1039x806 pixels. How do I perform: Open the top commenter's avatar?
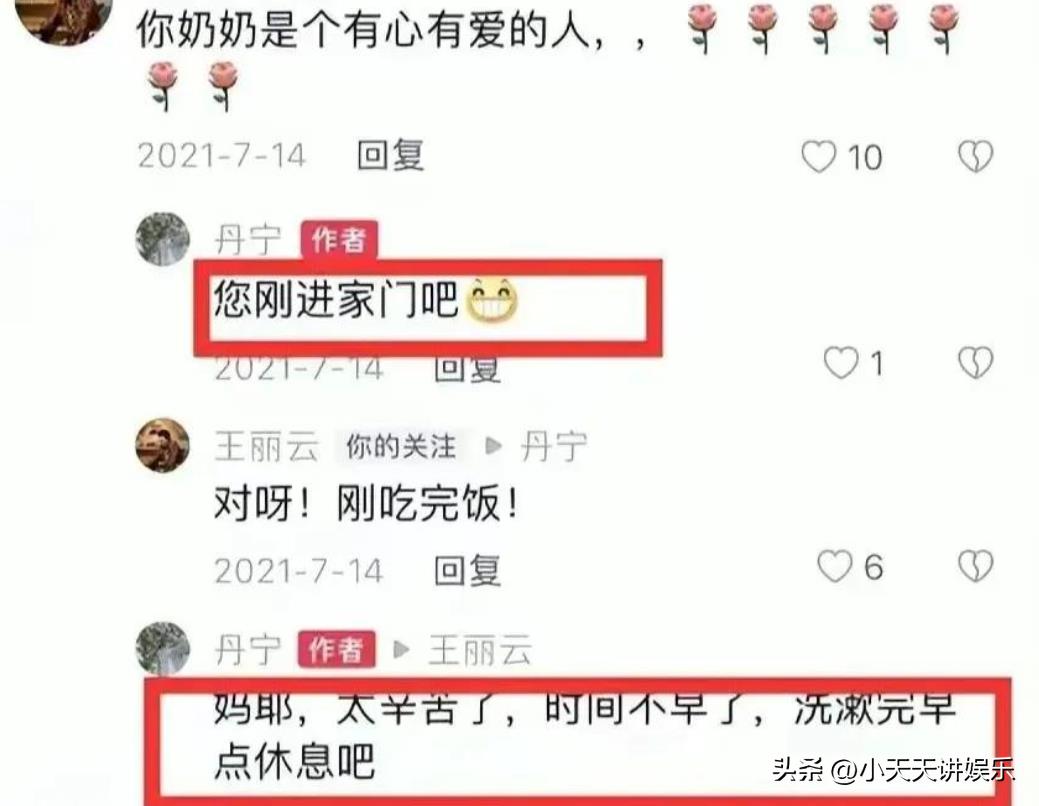64,17
